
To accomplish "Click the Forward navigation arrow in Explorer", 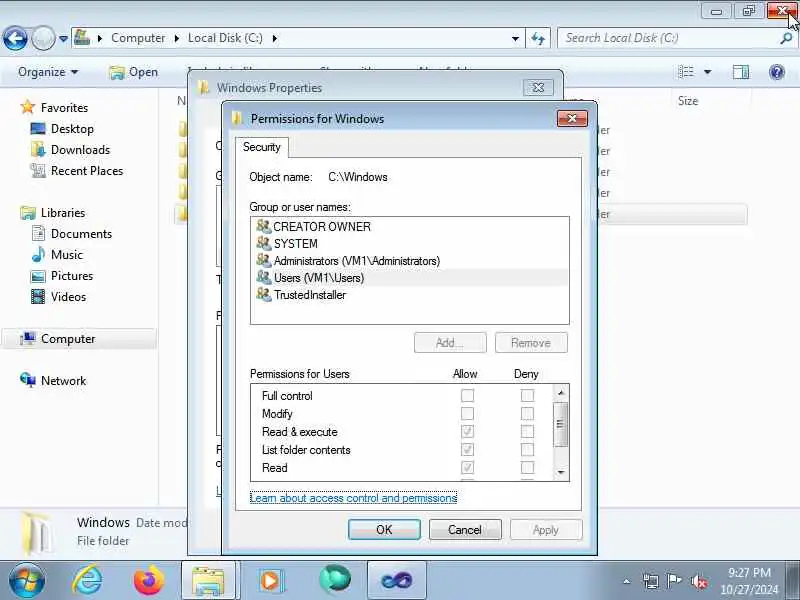I will [43, 38].
